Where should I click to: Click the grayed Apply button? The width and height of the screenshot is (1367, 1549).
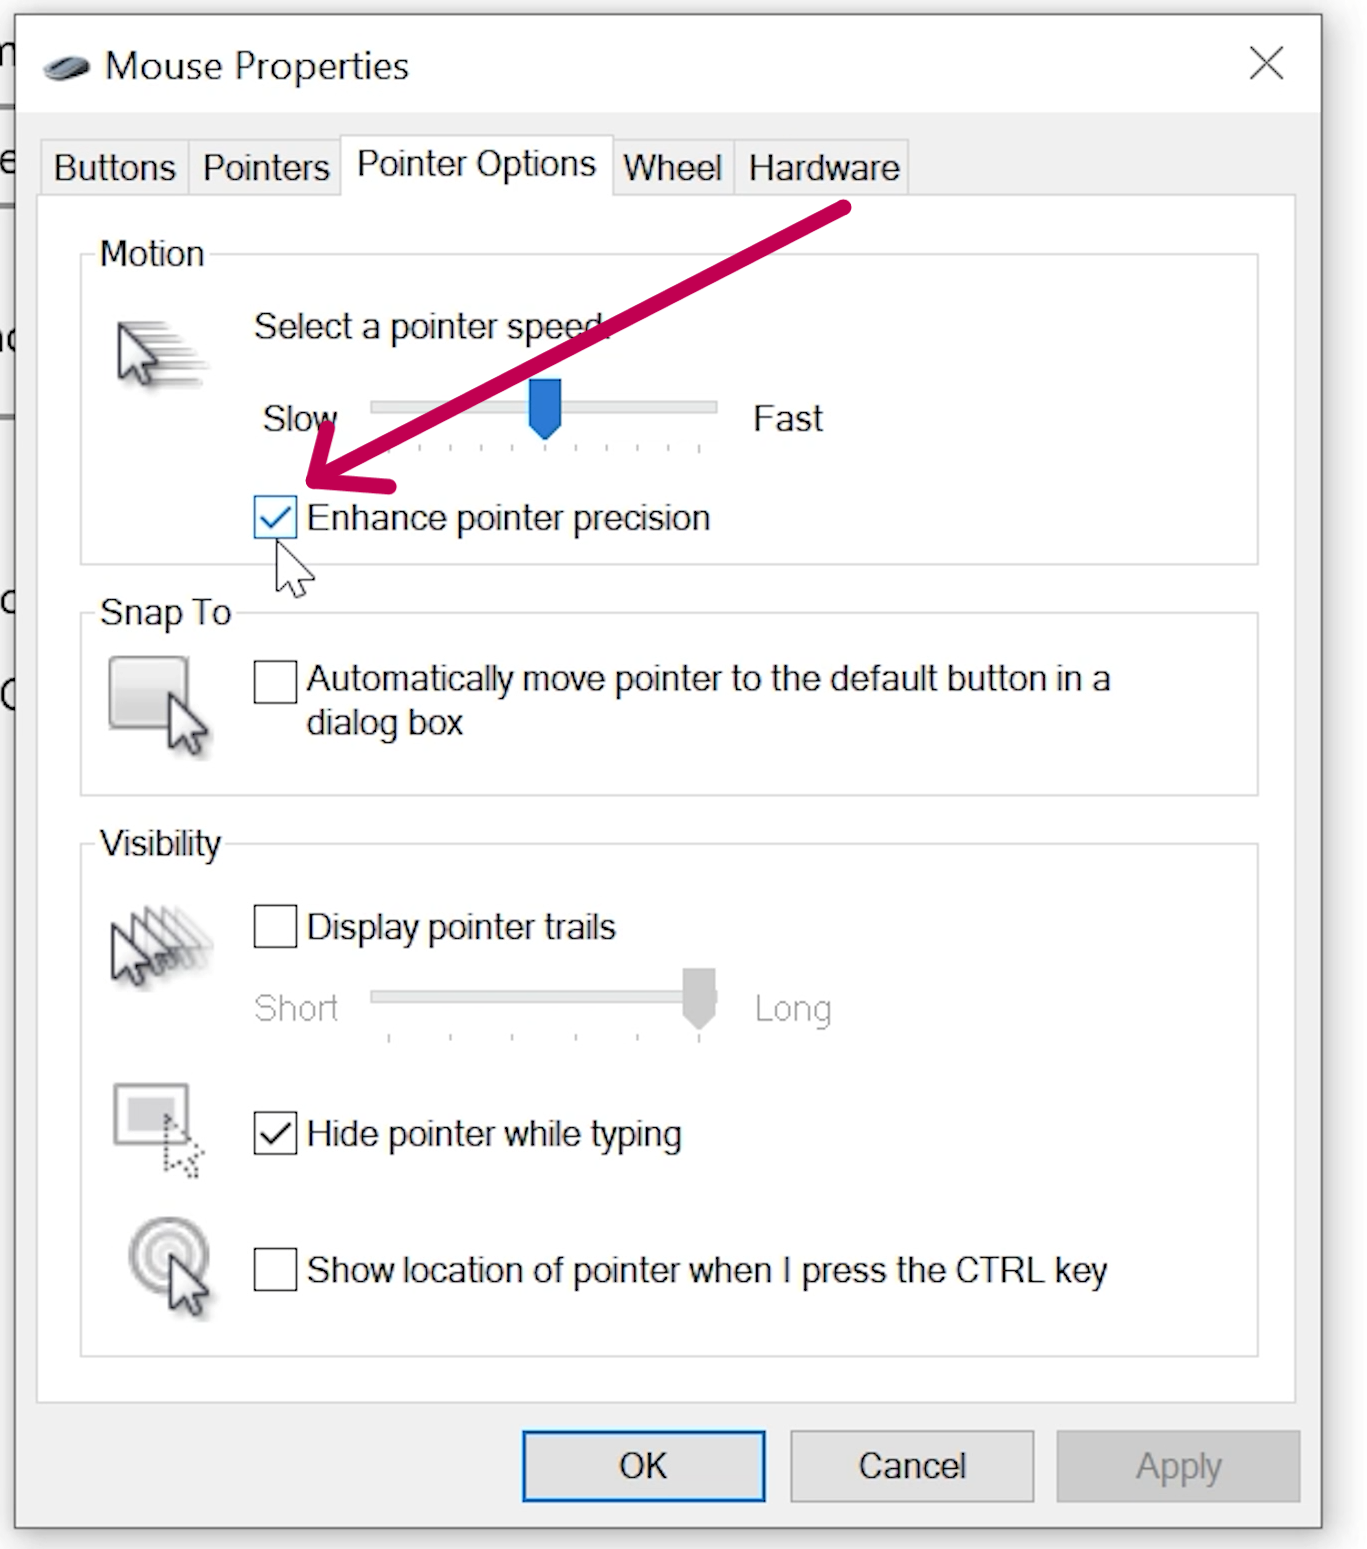coord(1178,1466)
